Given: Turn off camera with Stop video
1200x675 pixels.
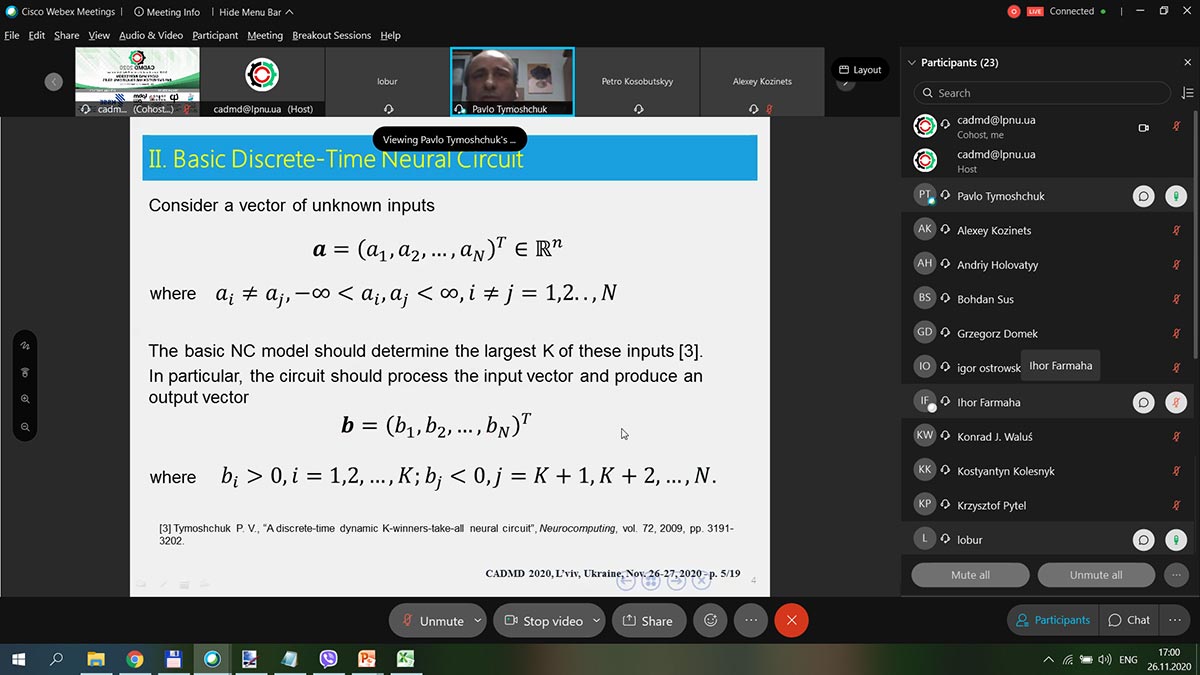Looking at the screenshot, I should pyautogui.click(x=542, y=620).
